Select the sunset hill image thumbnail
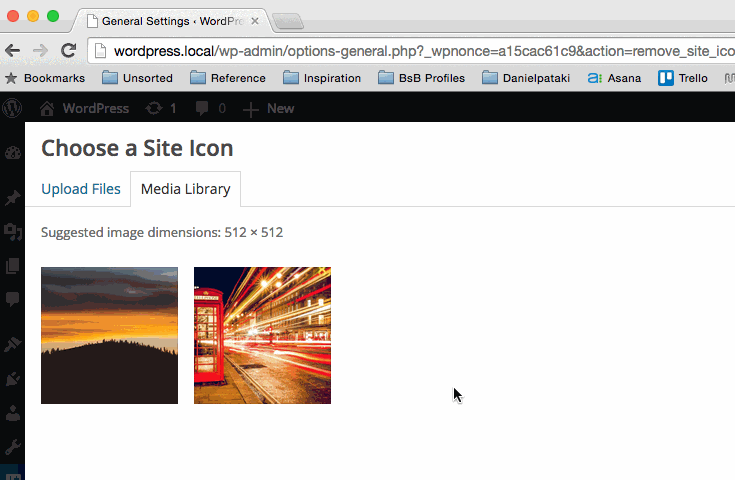 coord(109,335)
